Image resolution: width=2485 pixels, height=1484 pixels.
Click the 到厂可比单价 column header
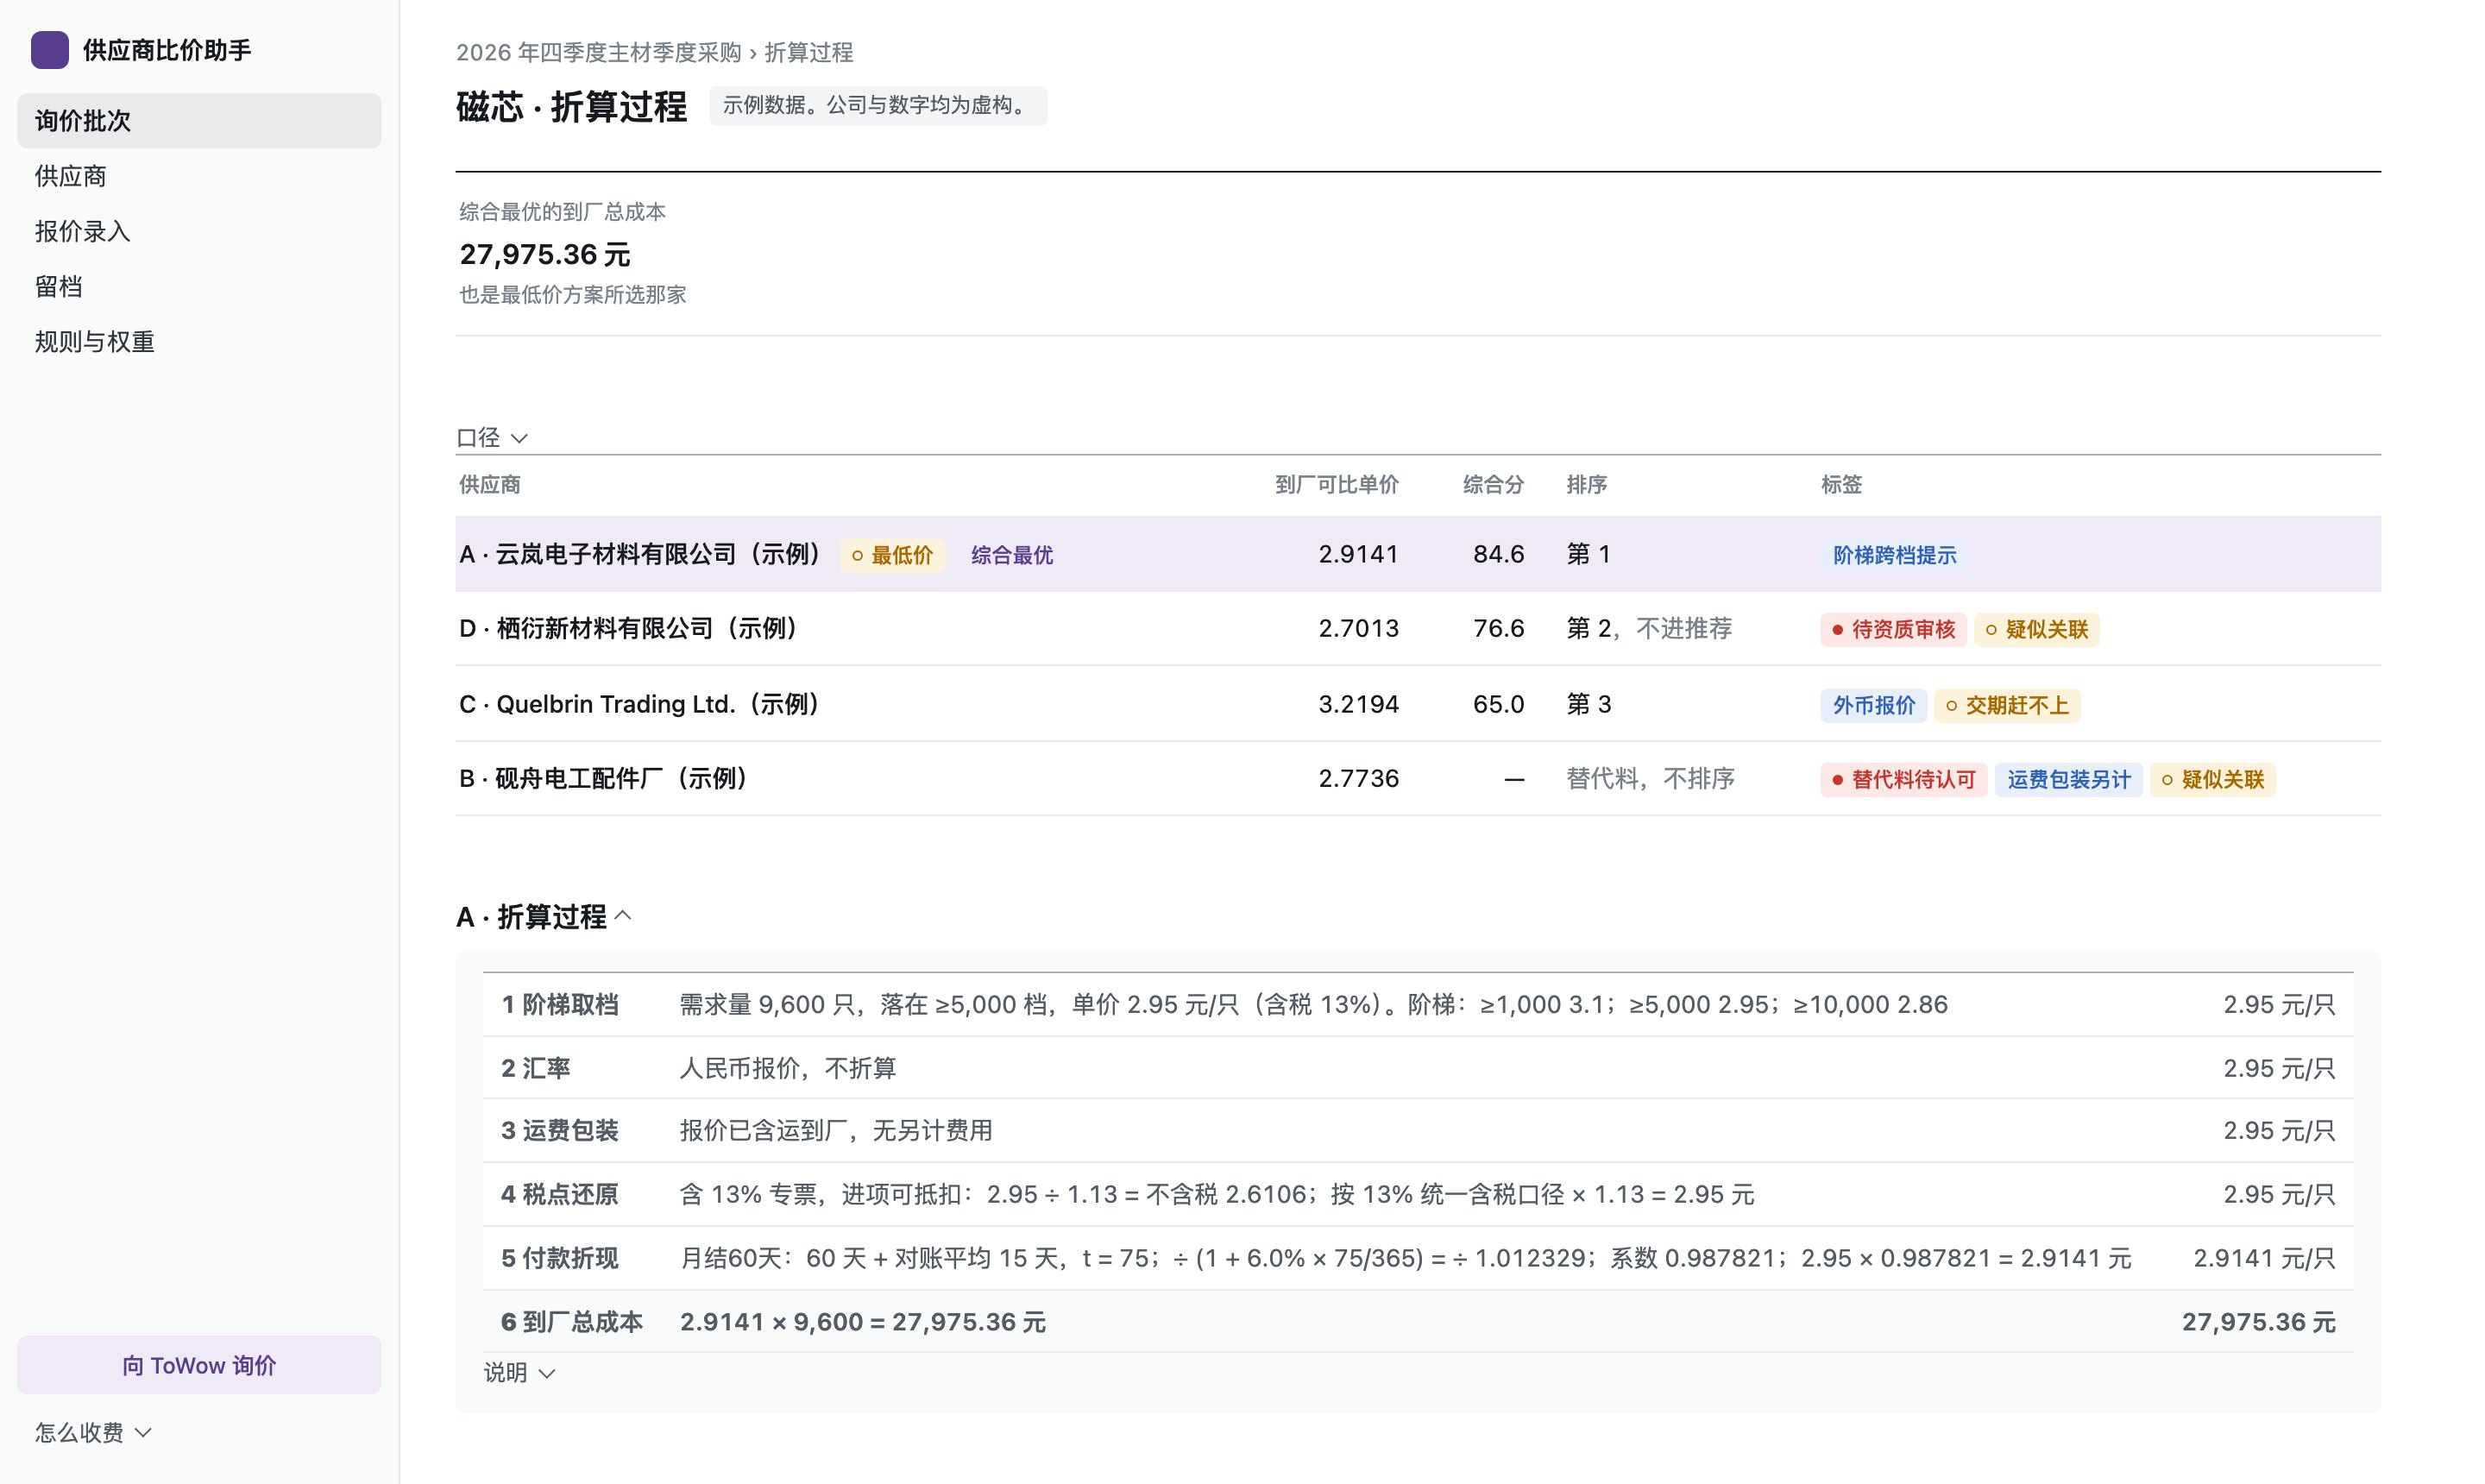click(1336, 485)
